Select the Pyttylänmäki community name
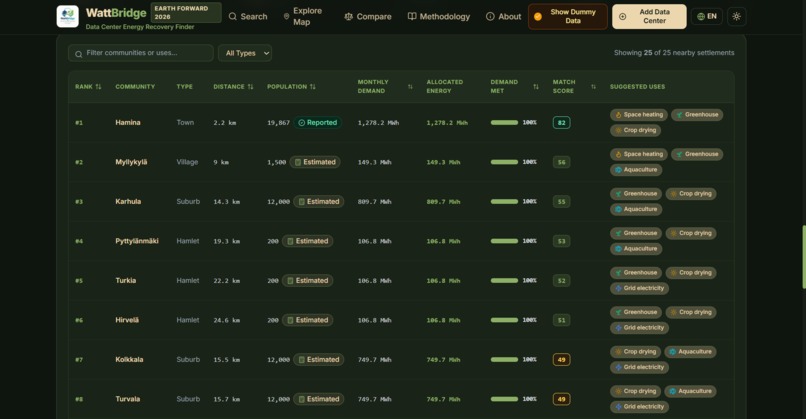 pyautogui.click(x=137, y=241)
